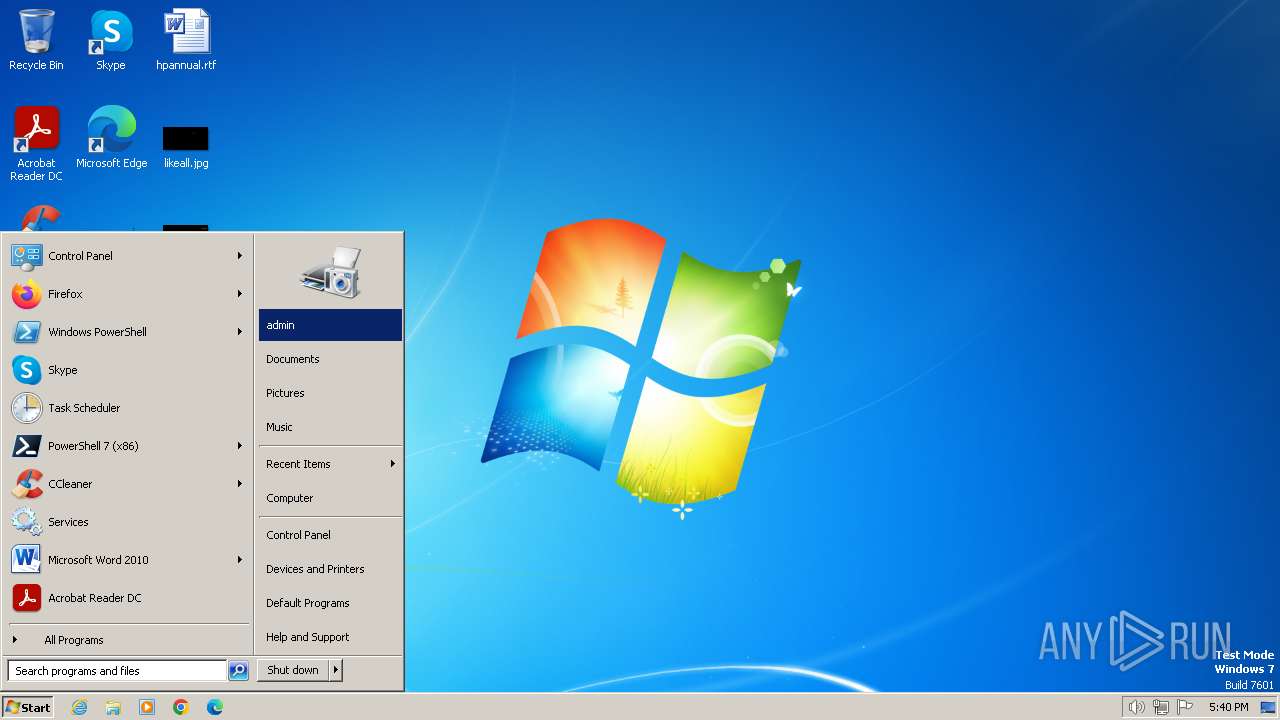The image size is (1280, 720).
Task: Click the CCleaner icon in Start menu
Action: [26, 484]
